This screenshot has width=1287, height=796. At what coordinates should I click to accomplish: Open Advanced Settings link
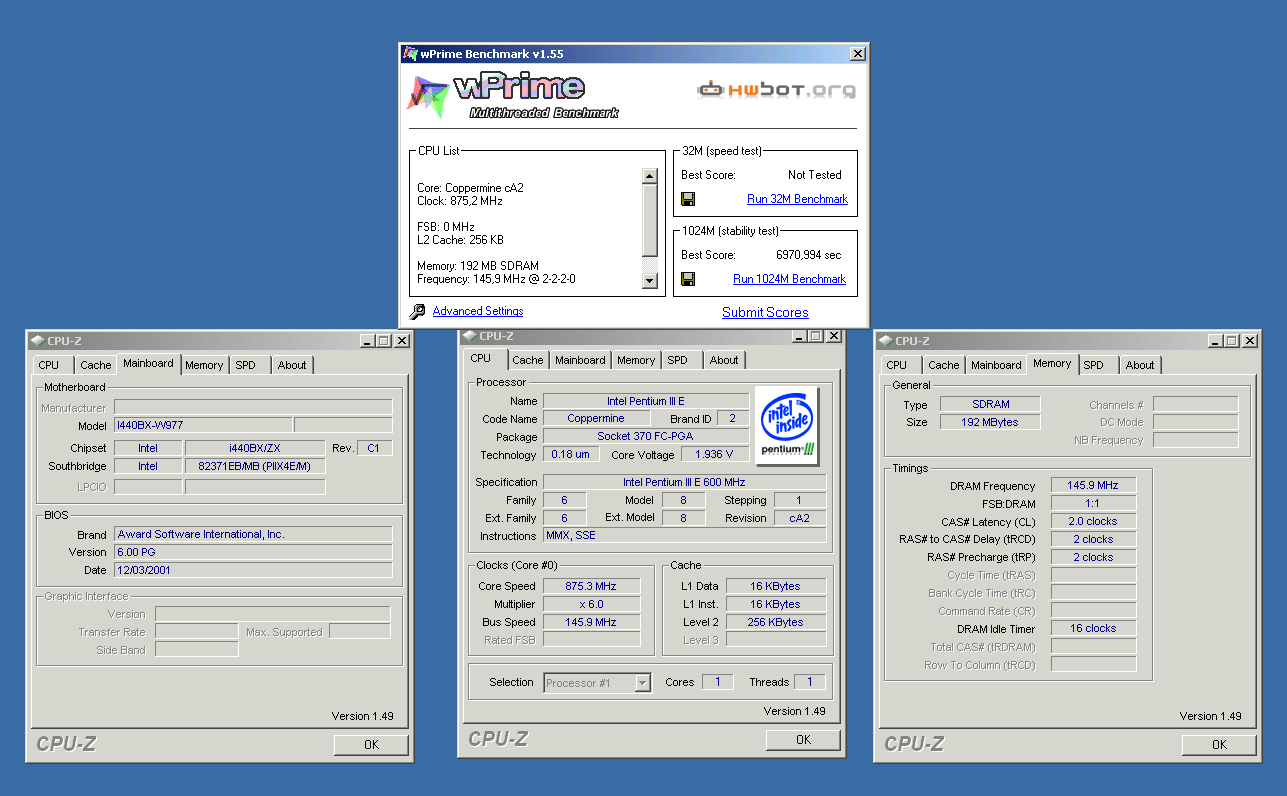click(478, 311)
